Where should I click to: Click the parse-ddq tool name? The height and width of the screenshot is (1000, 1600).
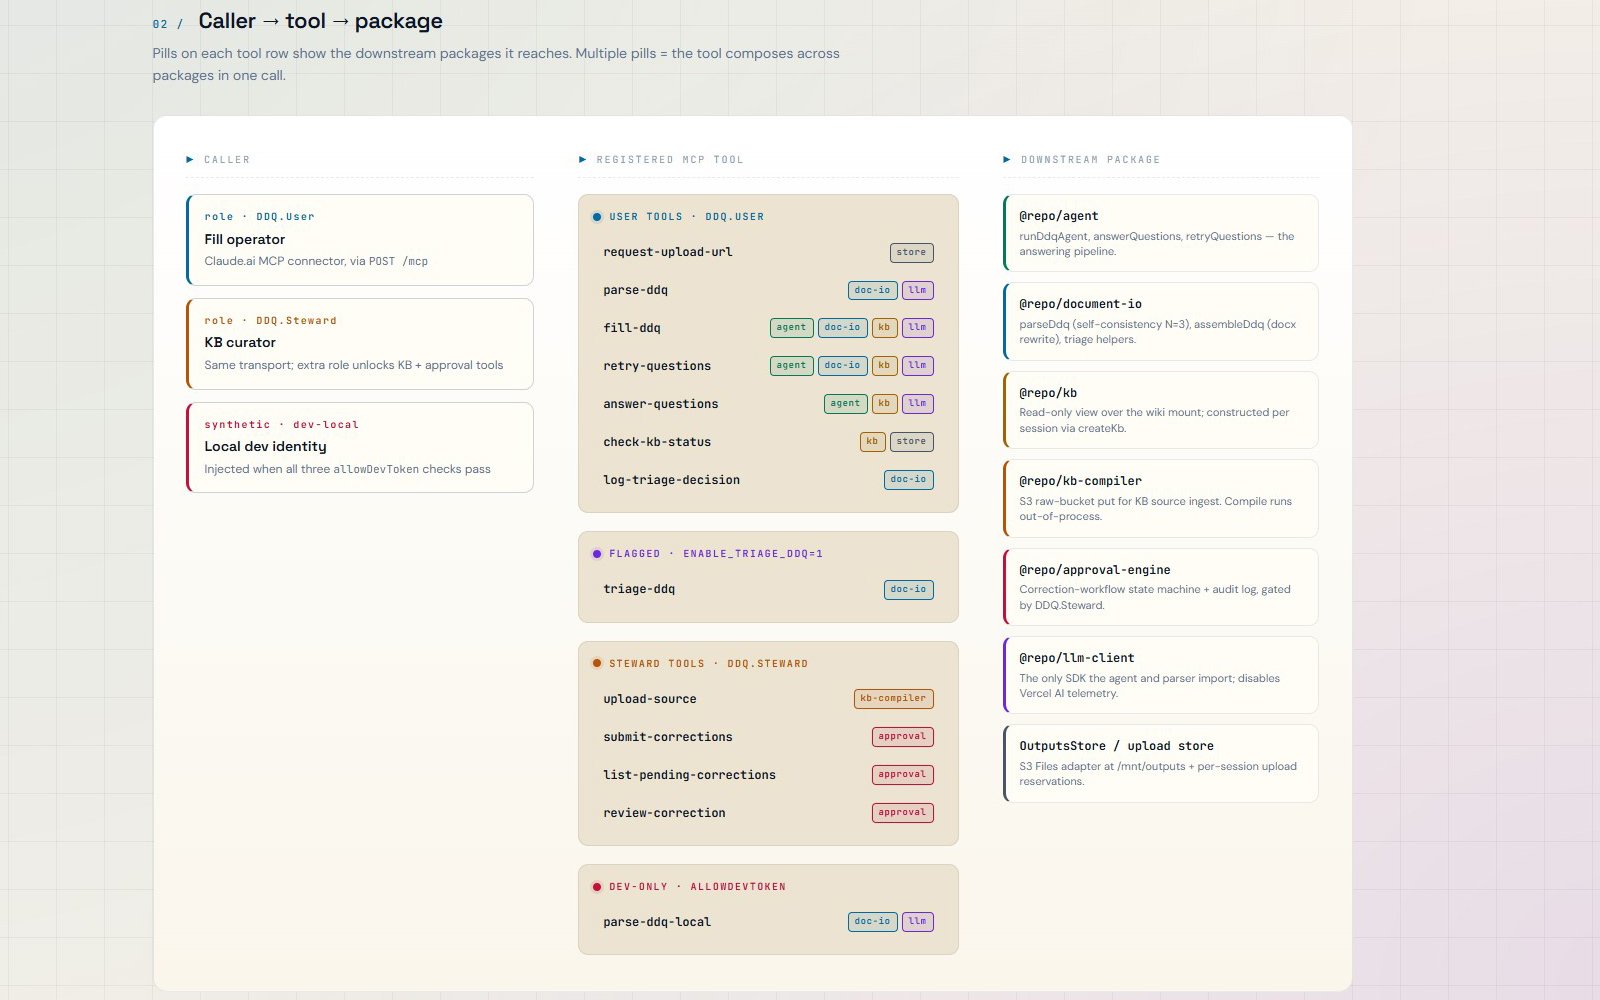point(635,290)
